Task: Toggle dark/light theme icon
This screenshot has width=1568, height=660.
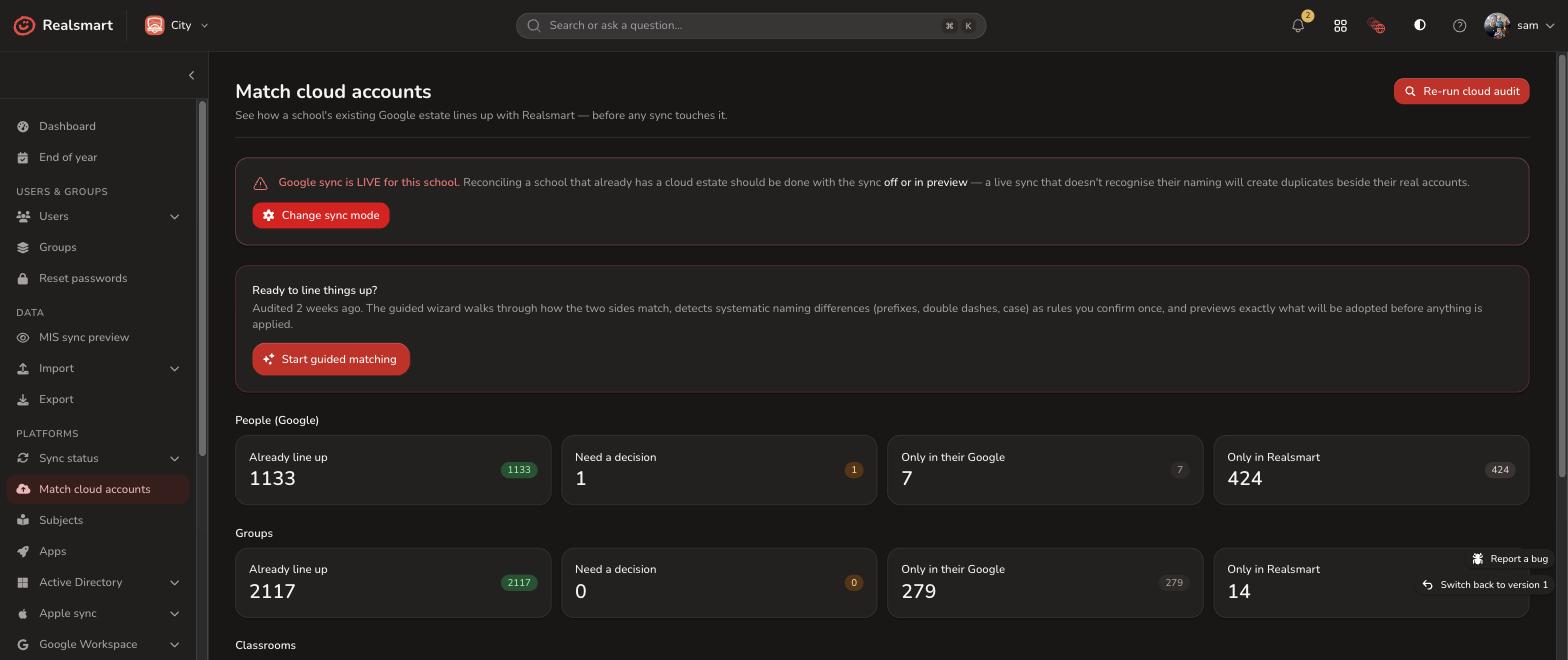Action: click(1419, 25)
